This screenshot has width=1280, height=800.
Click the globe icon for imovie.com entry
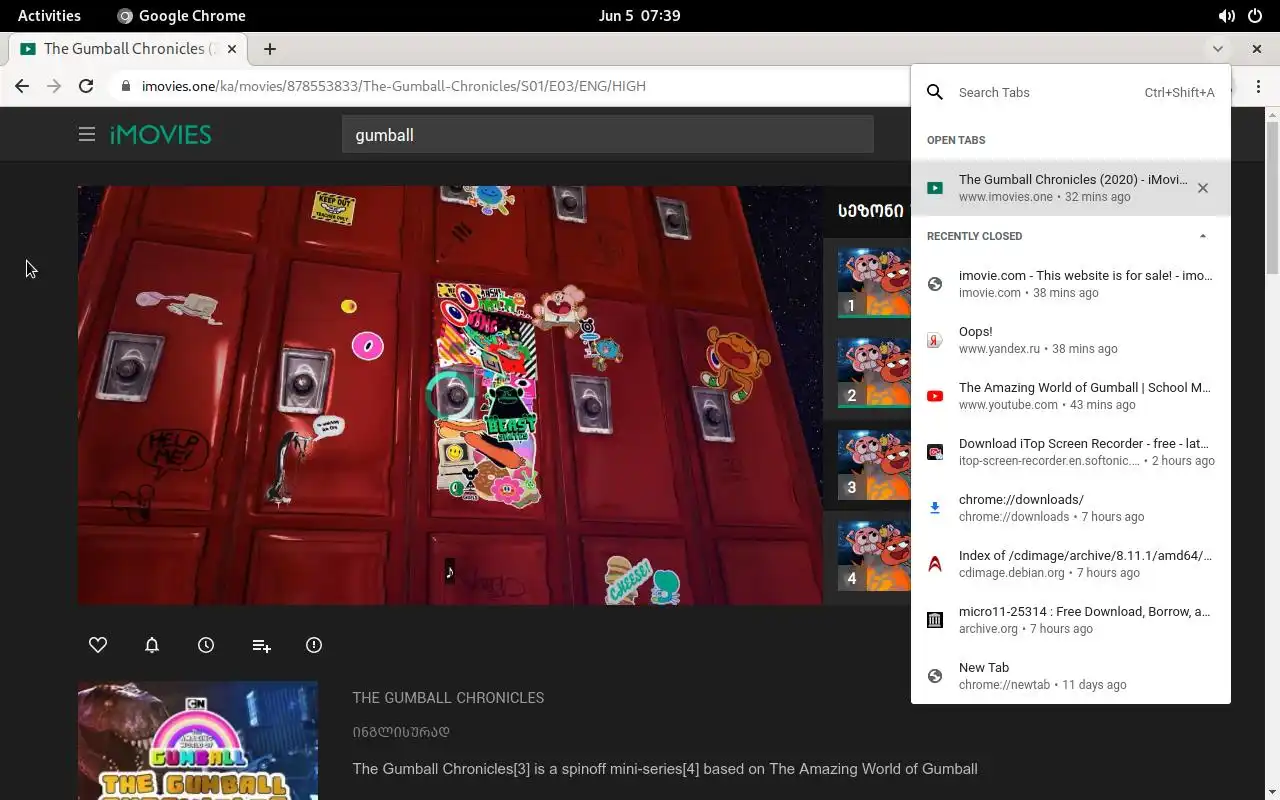click(x=935, y=284)
